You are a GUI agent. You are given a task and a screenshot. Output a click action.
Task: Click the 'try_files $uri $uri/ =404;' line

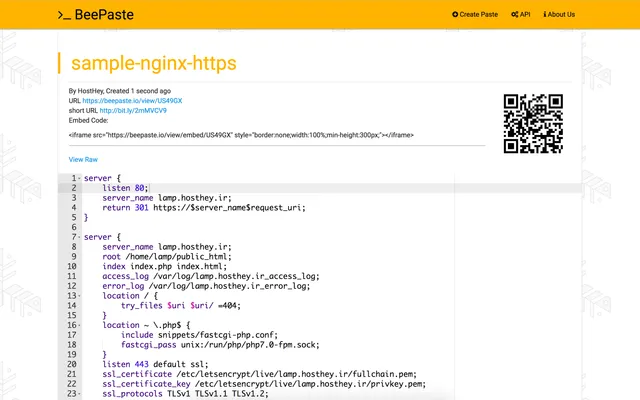click(181, 306)
